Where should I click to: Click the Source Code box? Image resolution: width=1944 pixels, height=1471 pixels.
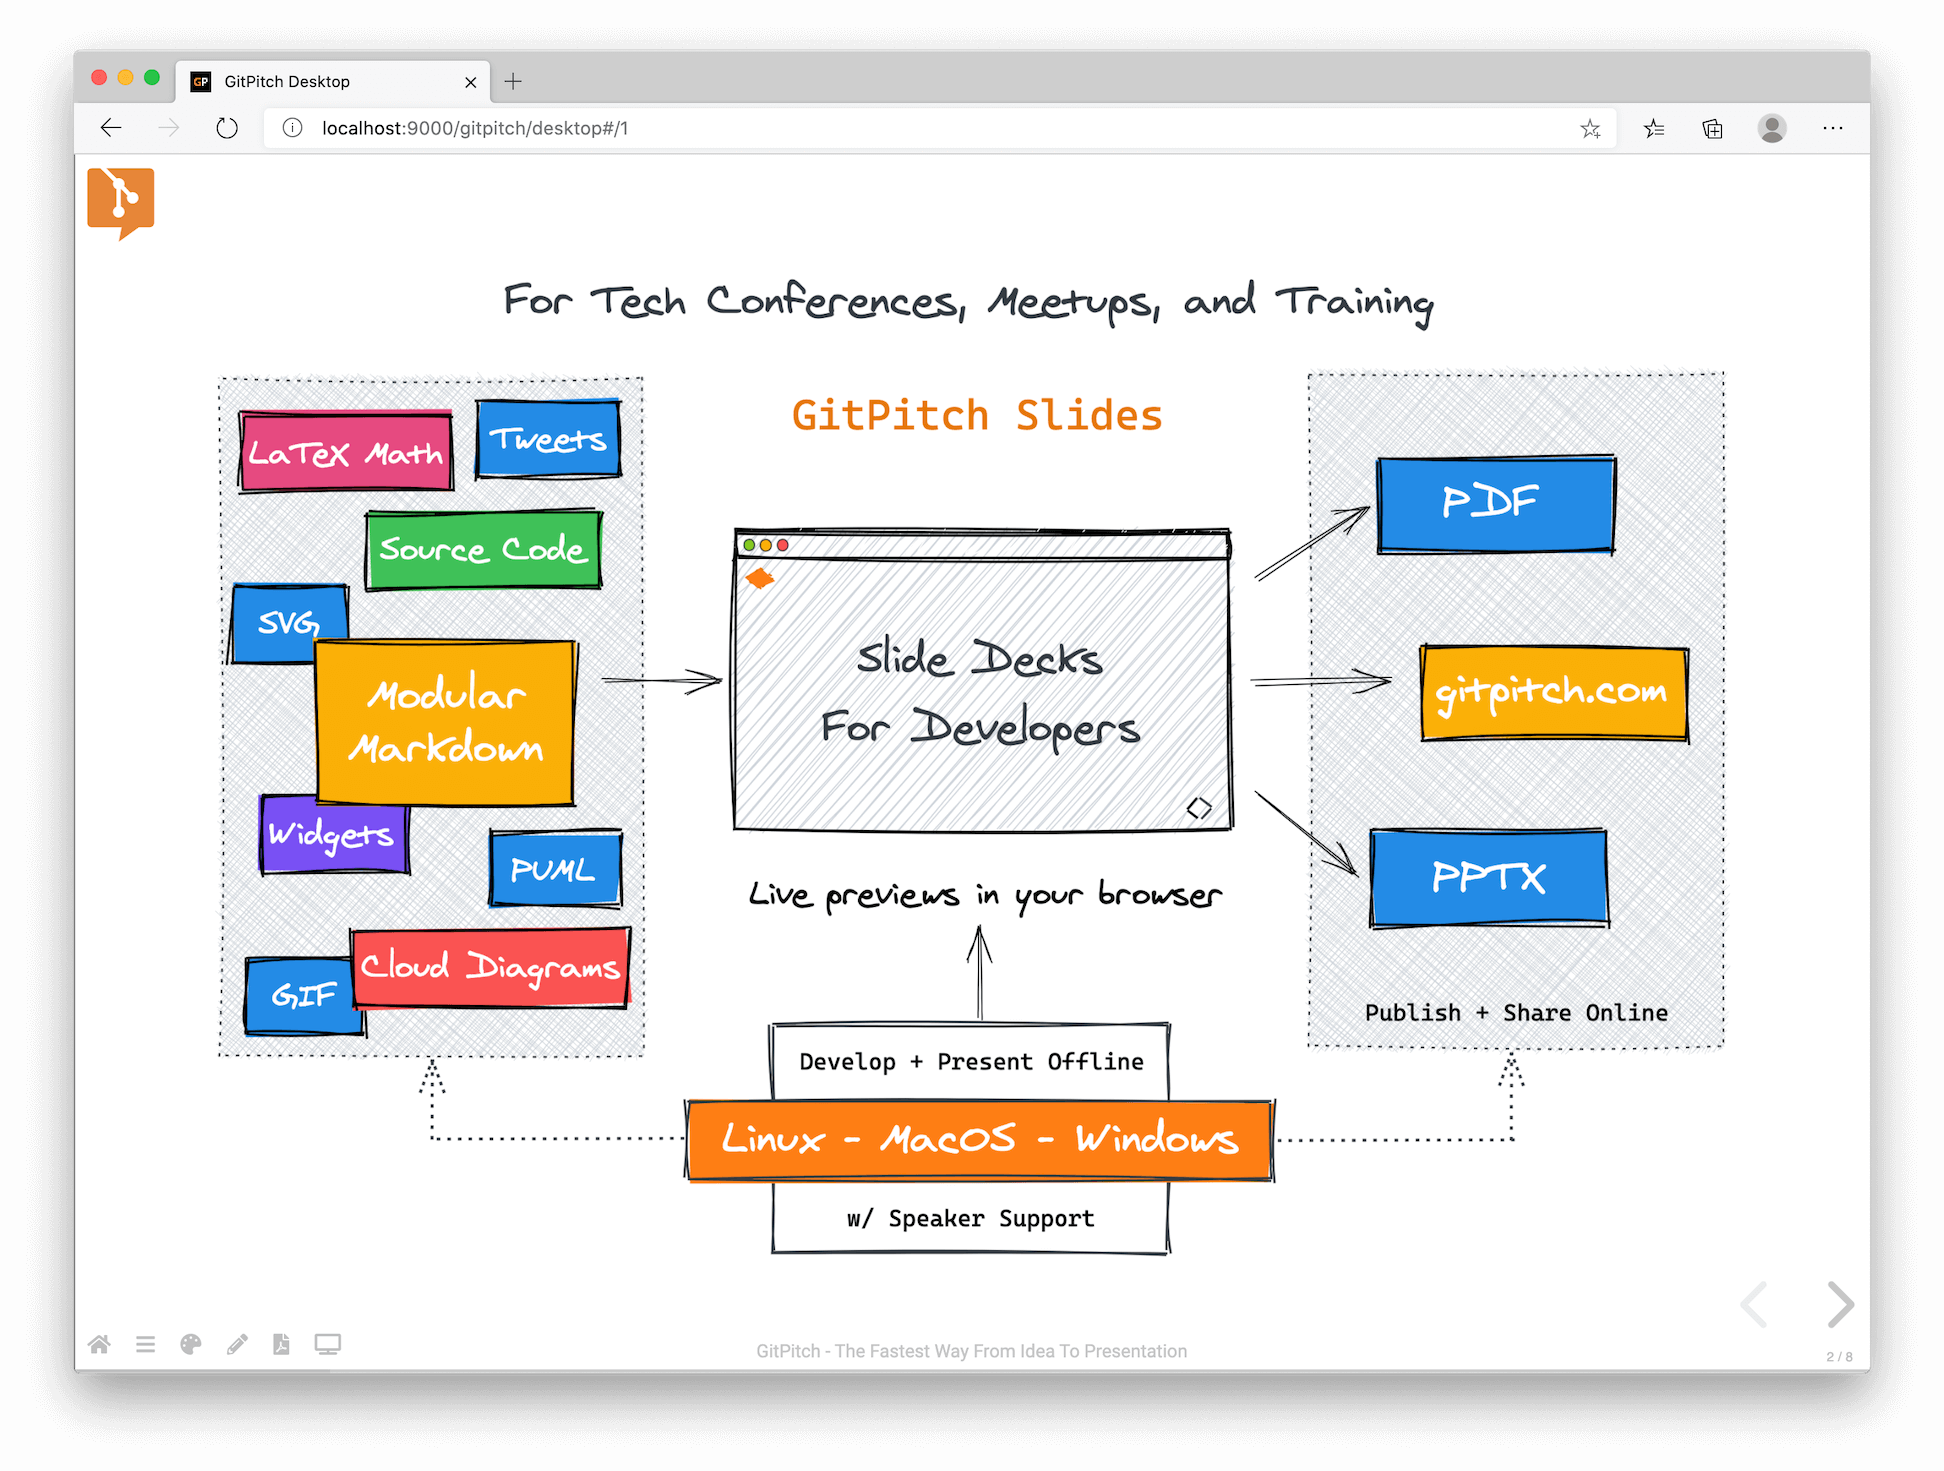click(x=483, y=549)
